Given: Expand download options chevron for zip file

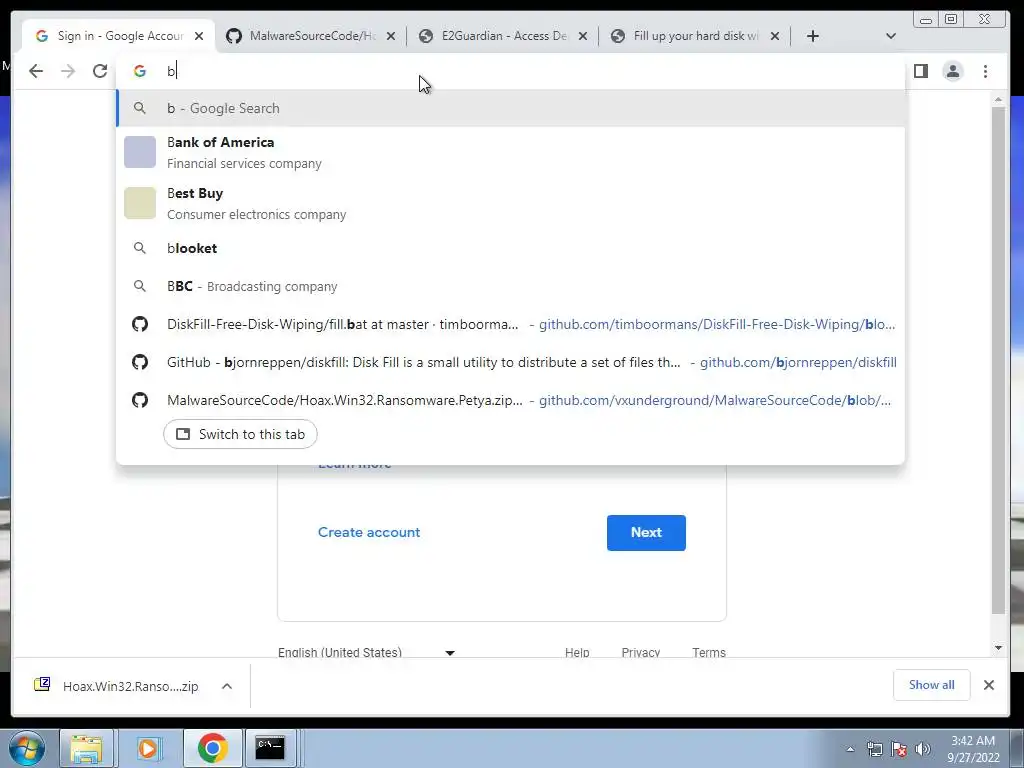Looking at the screenshot, I should 227,686.
